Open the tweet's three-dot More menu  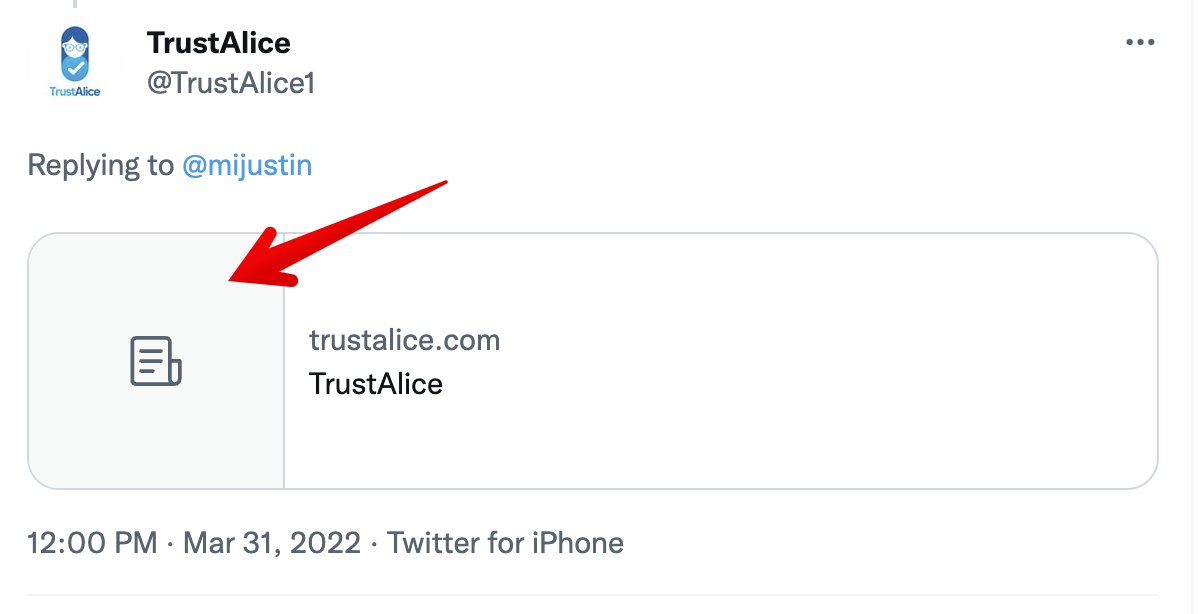[1140, 42]
